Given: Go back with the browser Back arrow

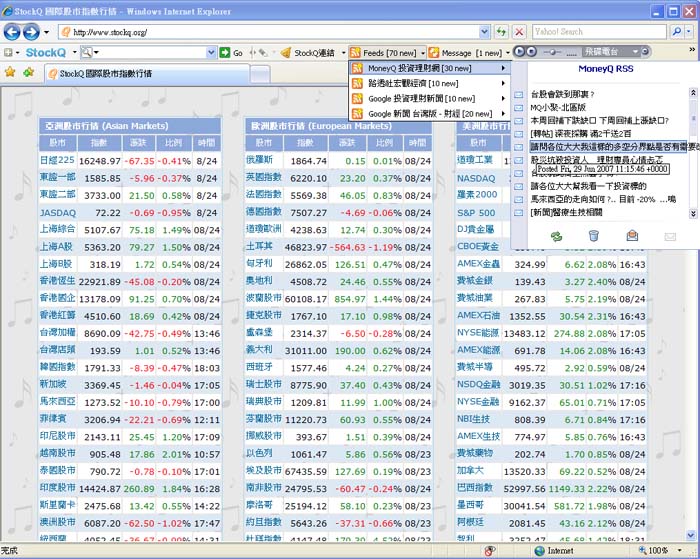Looking at the screenshot, I should [x=12, y=32].
